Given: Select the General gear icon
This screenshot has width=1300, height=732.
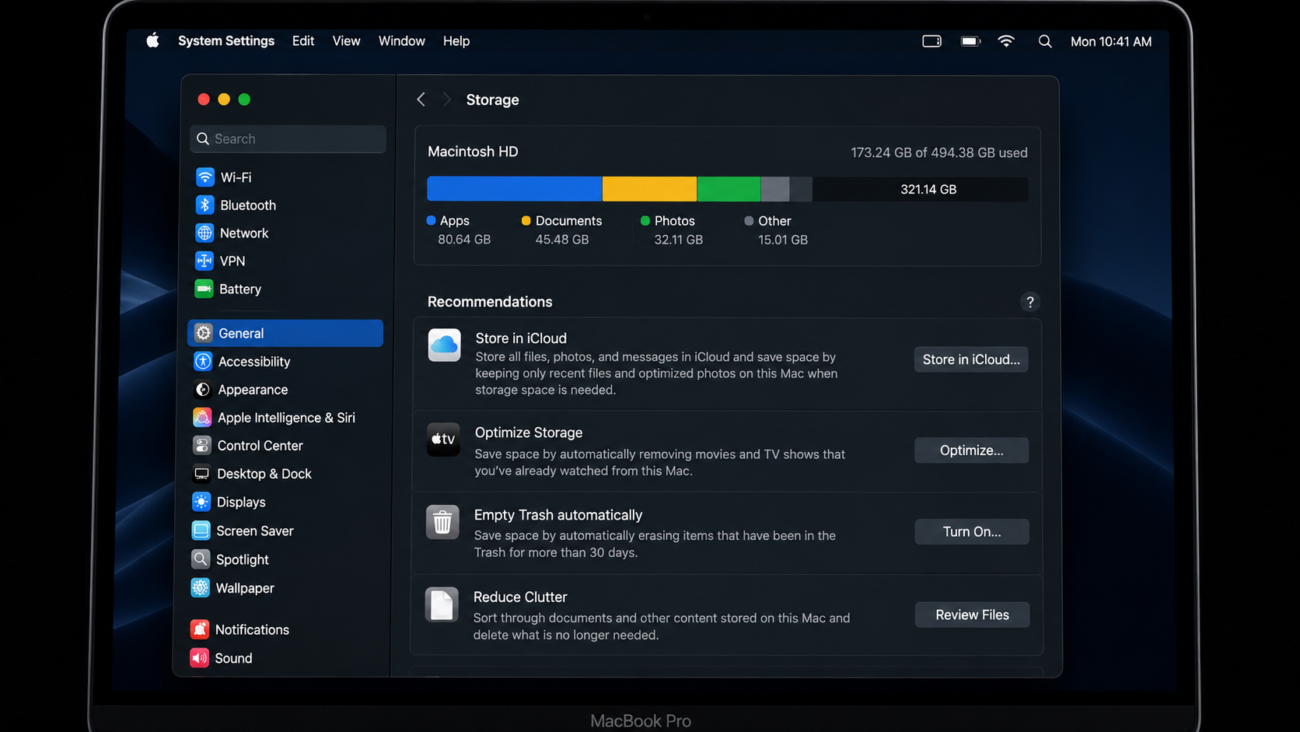Looking at the screenshot, I should click(204, 333).
